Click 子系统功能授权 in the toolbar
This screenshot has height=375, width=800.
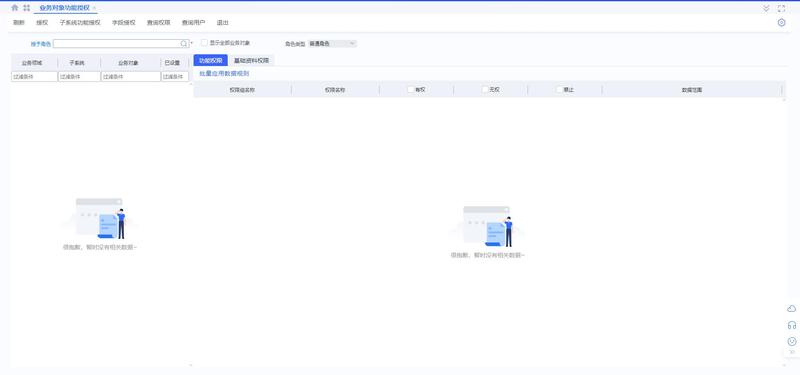pyautogui.click(x=80, y=23)
